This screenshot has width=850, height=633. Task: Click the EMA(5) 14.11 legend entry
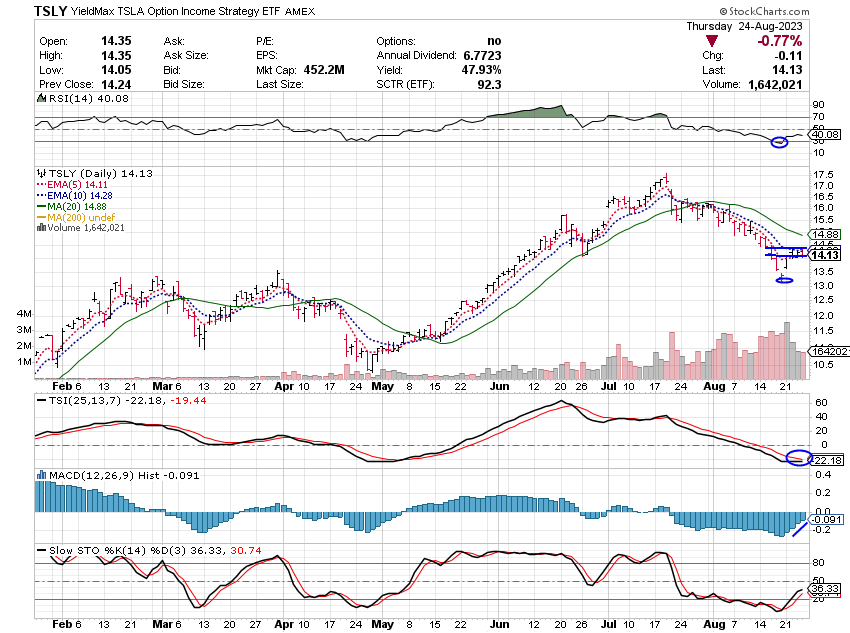[x=77, y=185]
